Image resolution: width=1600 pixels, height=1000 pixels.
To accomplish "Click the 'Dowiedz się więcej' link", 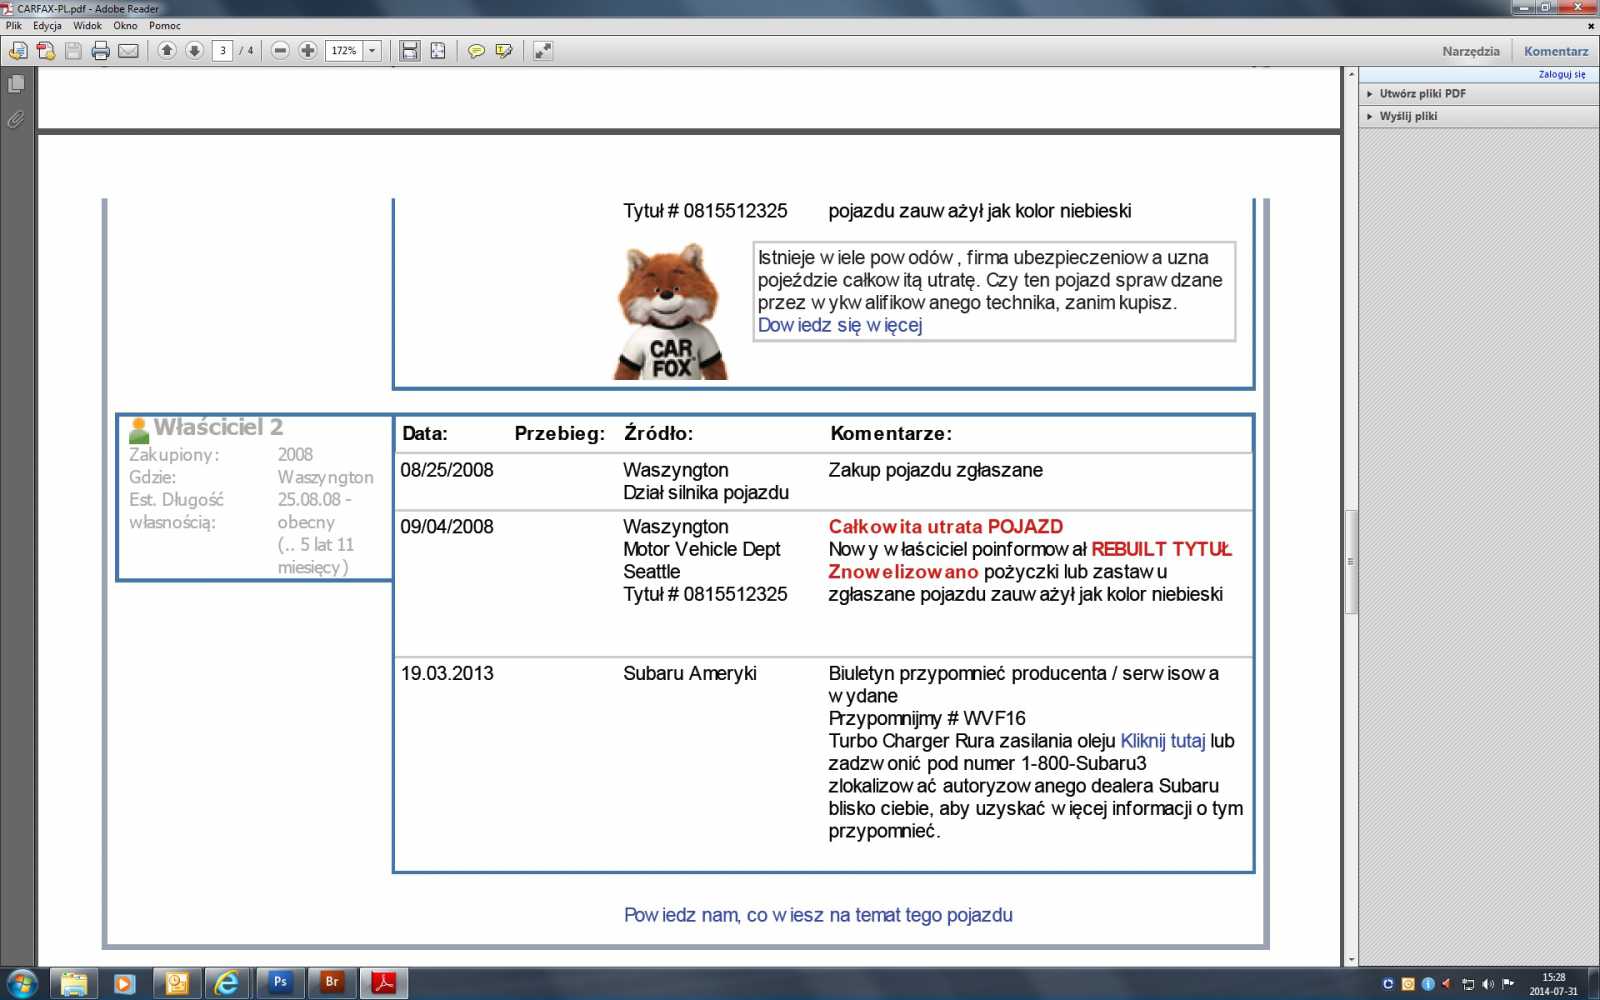I will pos(840,325).
